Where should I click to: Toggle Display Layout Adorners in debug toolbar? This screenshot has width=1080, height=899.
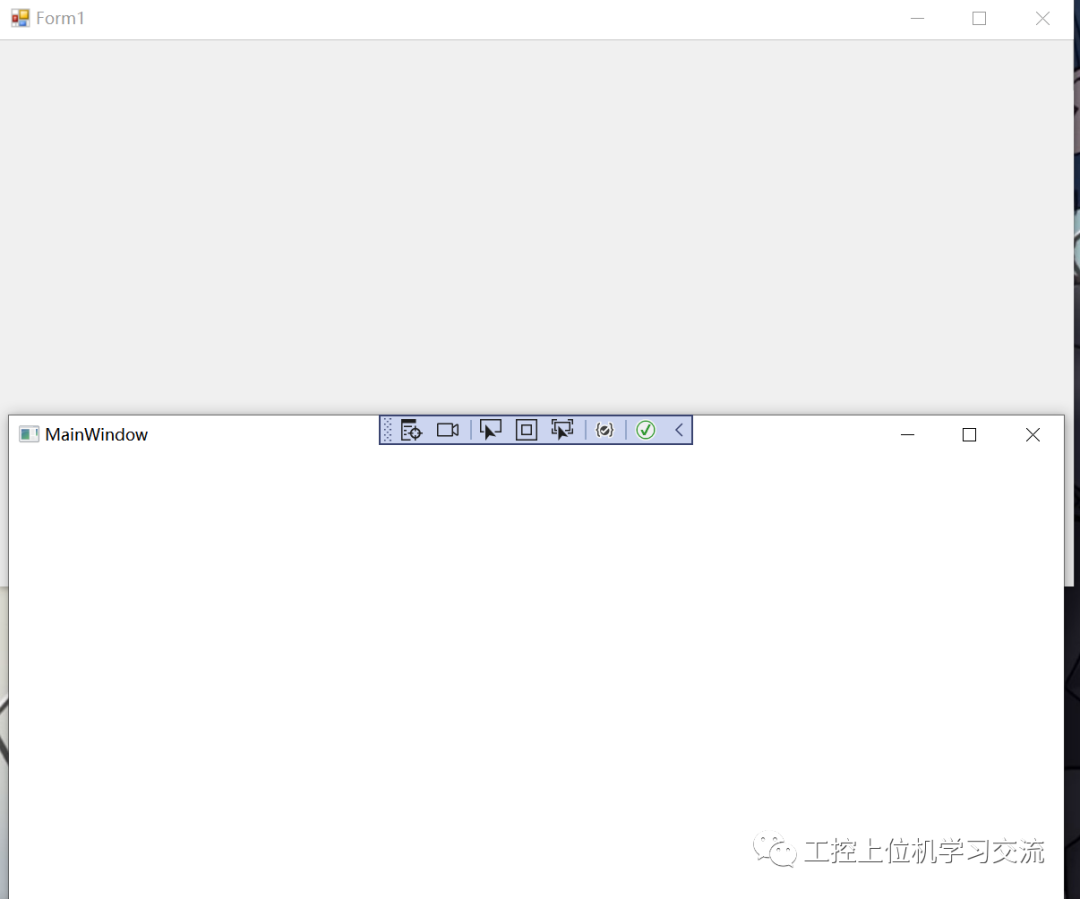(x=526, y=430)
